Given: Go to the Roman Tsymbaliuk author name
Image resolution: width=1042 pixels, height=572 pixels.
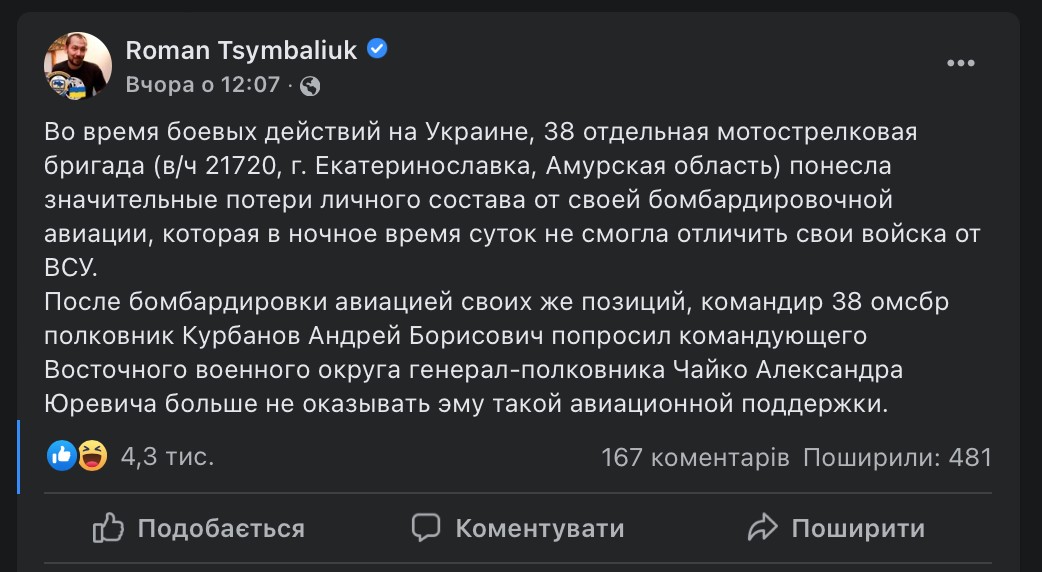Looking at the screenshot, I should [x=241, y=50].
